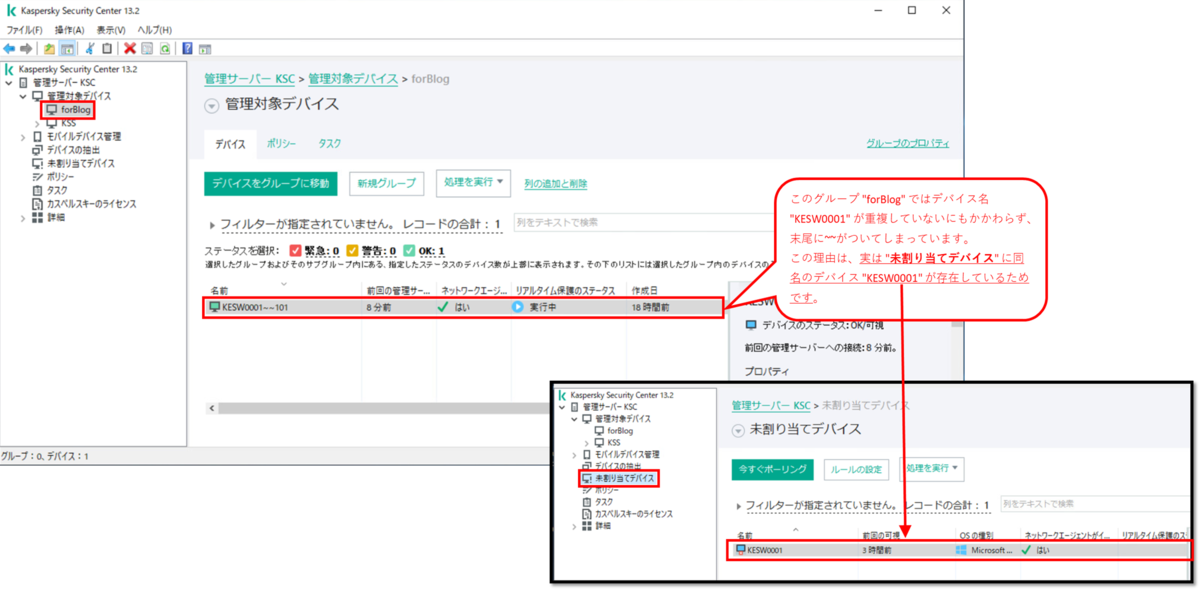The image size is (1200, 590).
Task: Click the monitor icon next to KESW0001 in inset
Action: [x=740, y=550]
